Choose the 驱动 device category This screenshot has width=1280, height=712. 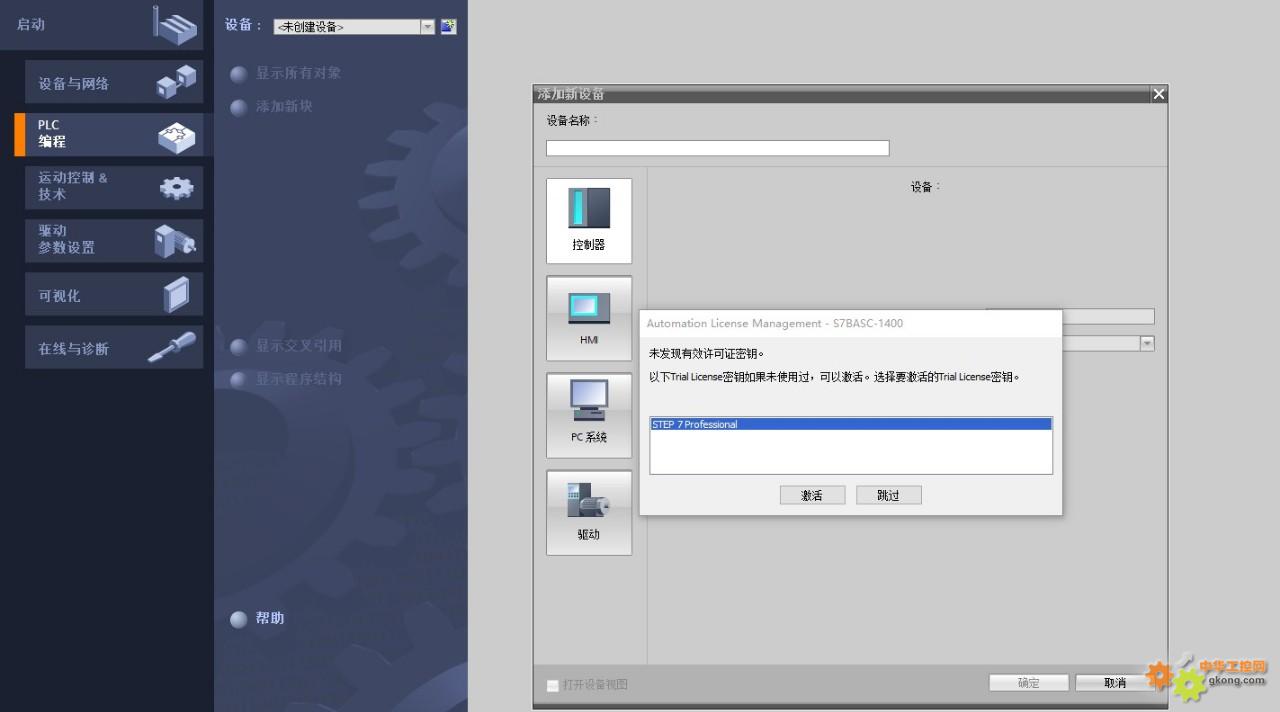[589, 512]
